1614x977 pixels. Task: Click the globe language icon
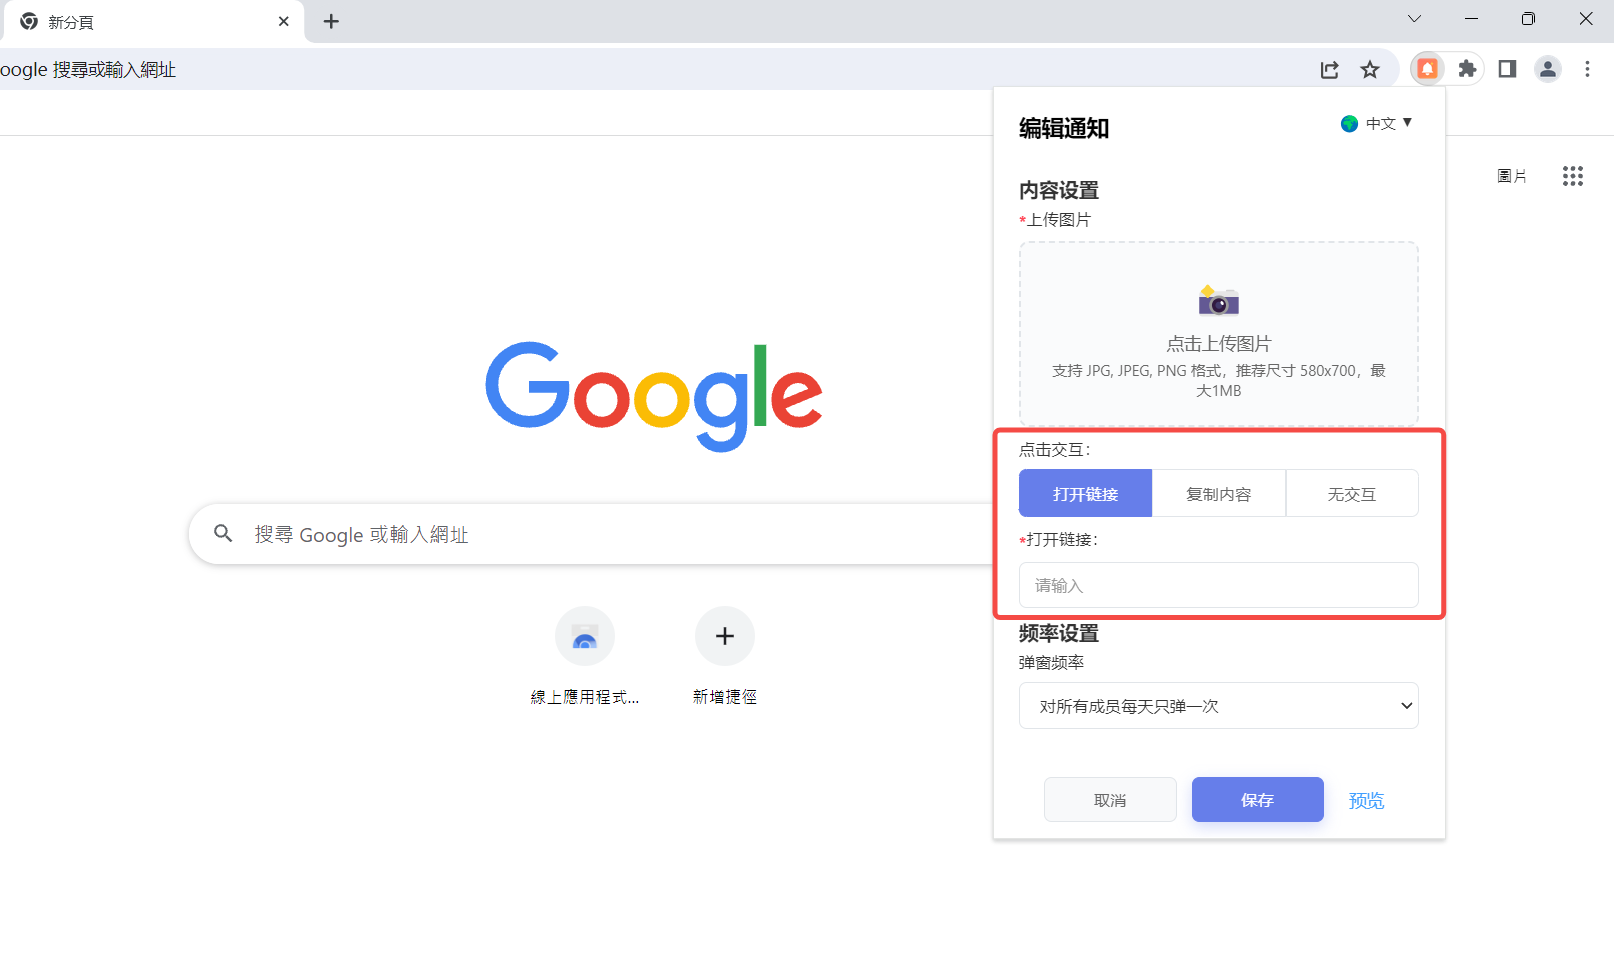tap(1349, 123)
